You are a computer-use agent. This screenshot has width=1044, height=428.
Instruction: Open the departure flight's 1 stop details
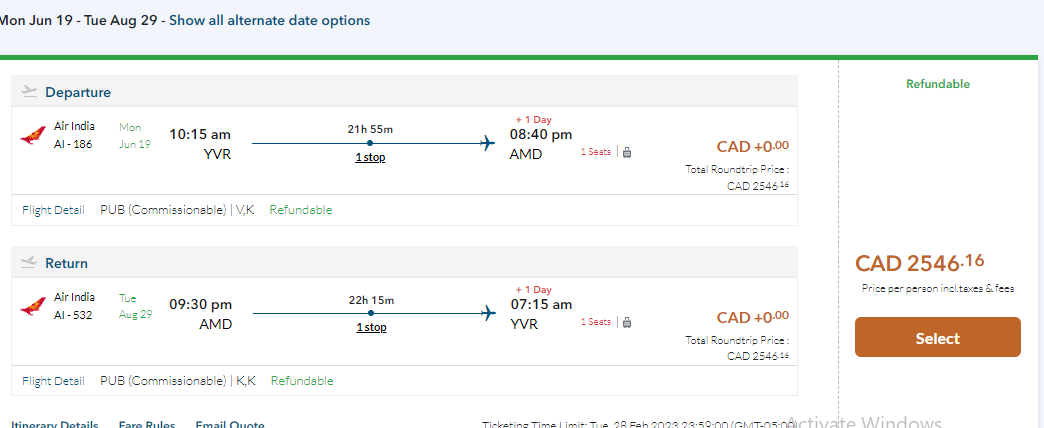[x=370, y=157]
